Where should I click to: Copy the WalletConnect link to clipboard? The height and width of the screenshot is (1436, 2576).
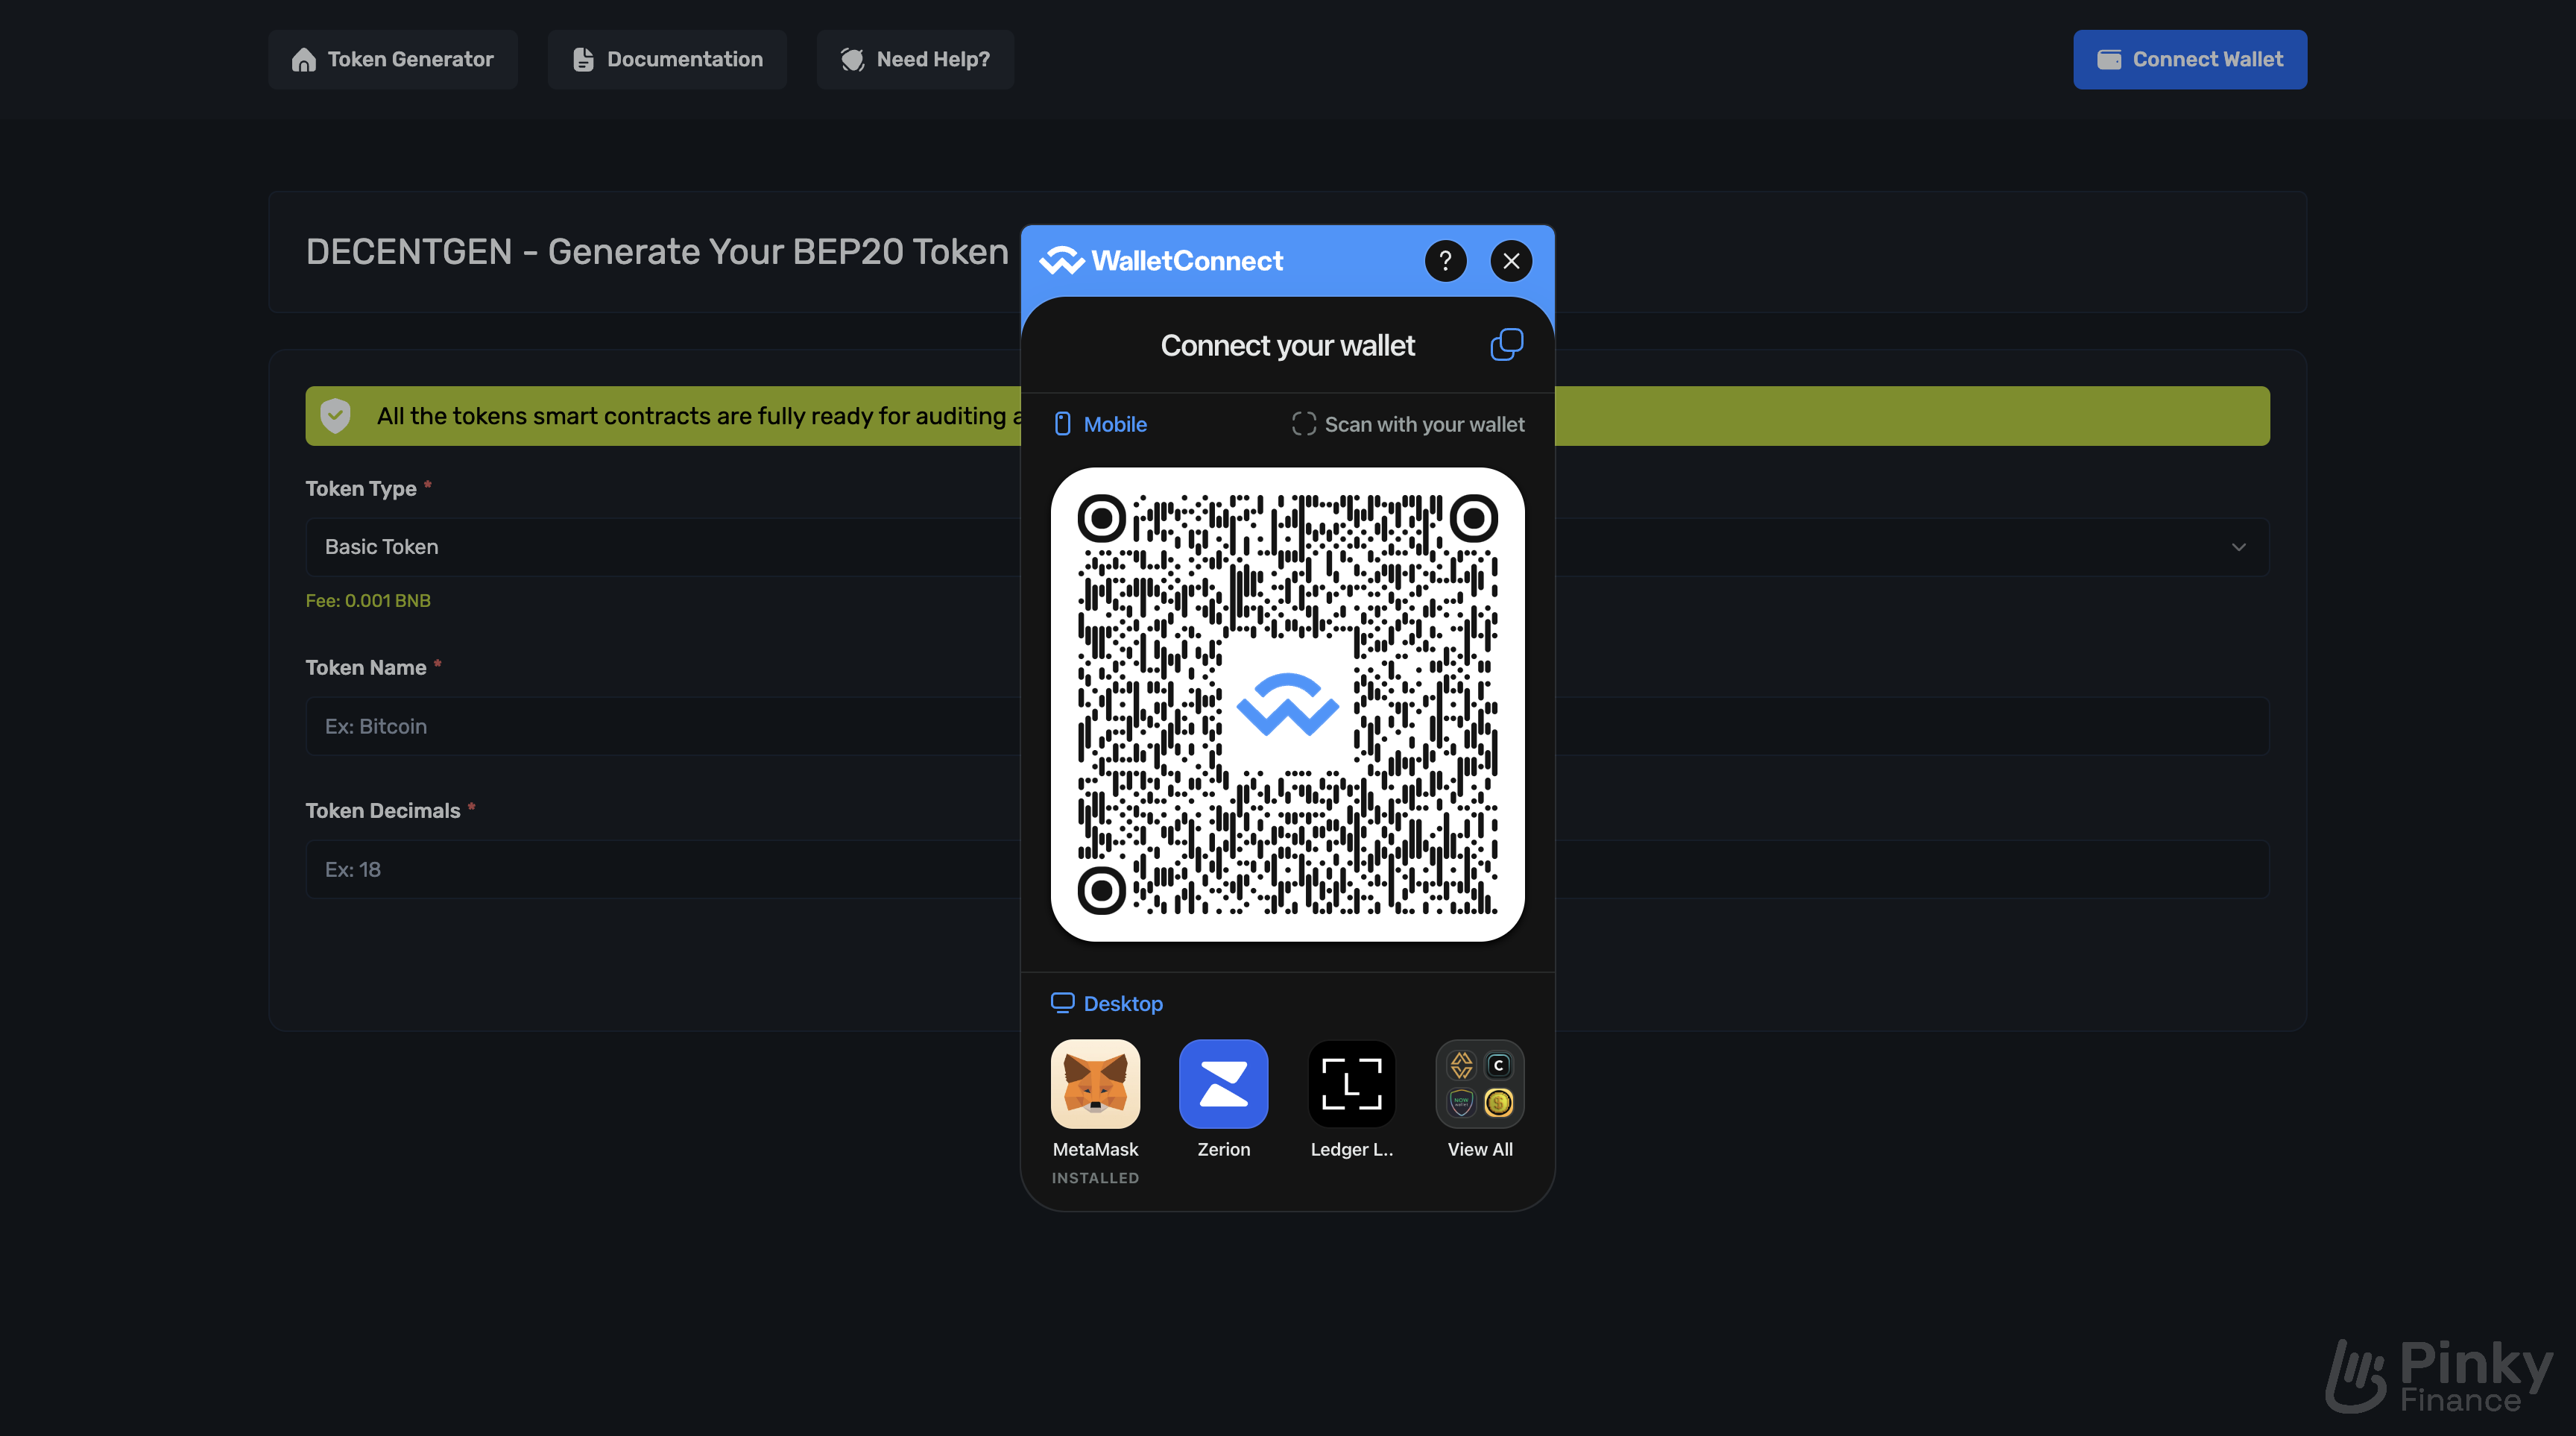[1506, 345]
